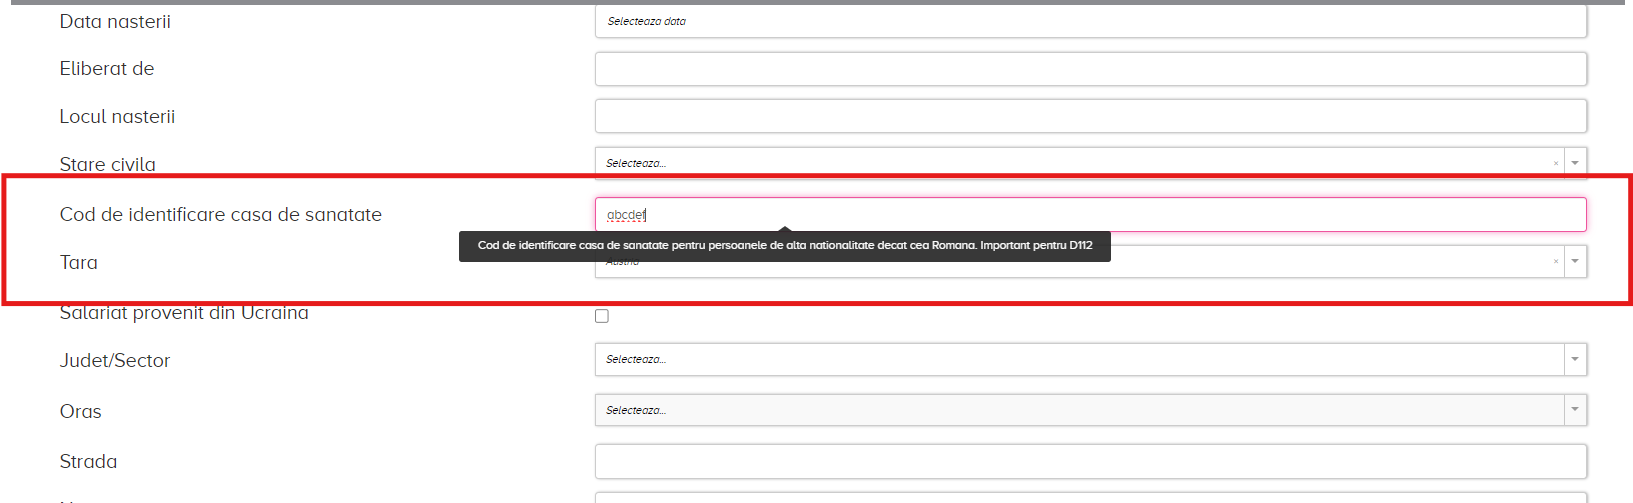Expand the Tara dropdown arrow
This screenshot has height=503, width=1633.
(x=1575, y=262)
